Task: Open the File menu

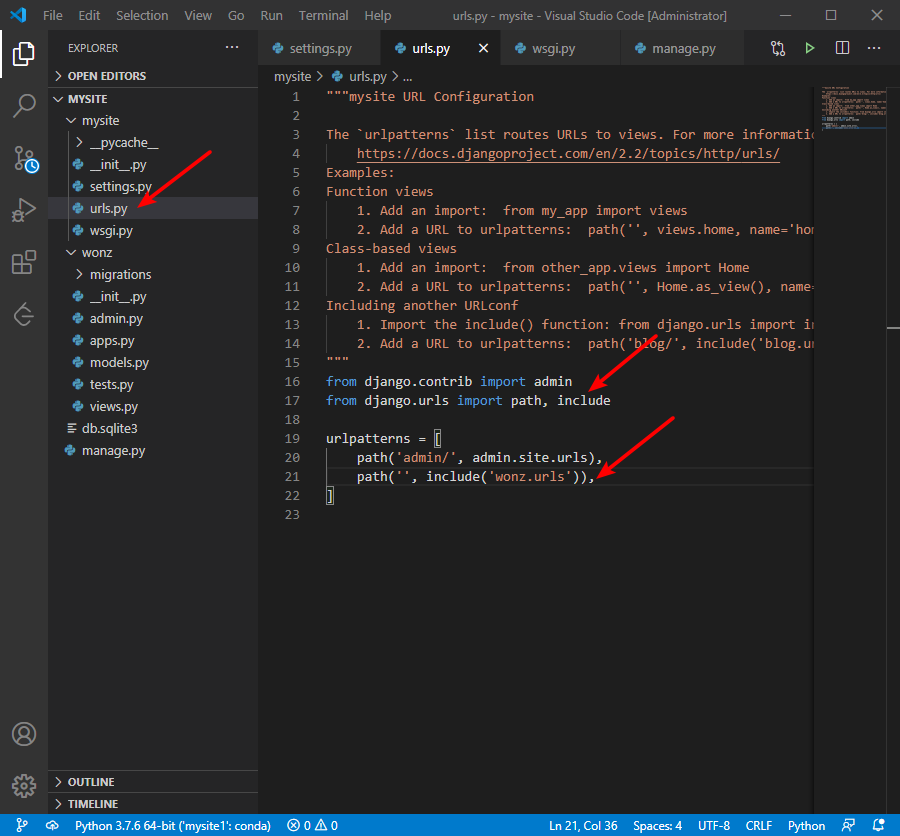Action: click(x=53, y=16)
